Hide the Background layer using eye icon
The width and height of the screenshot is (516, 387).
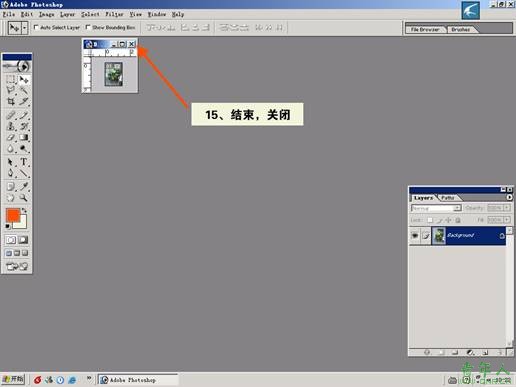(x=415, y=235)
